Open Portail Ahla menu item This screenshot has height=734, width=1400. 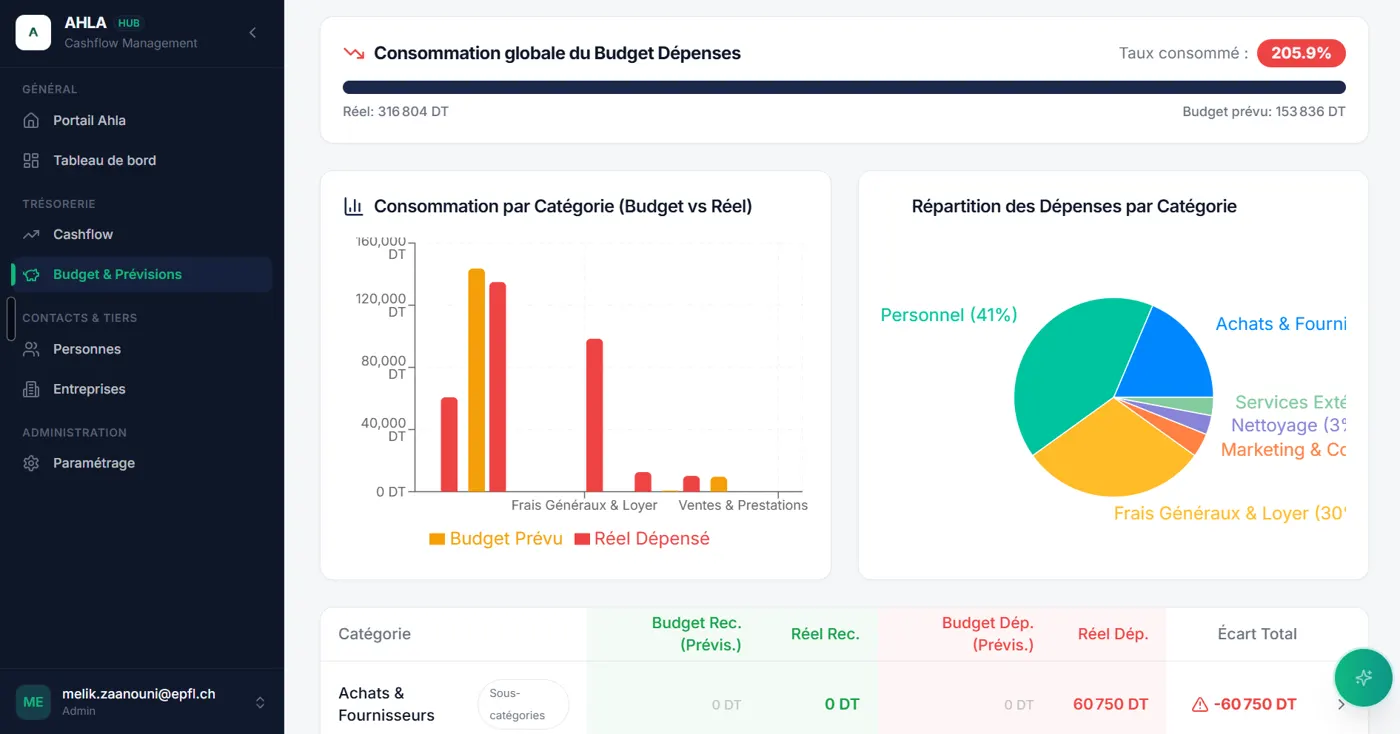142,120
